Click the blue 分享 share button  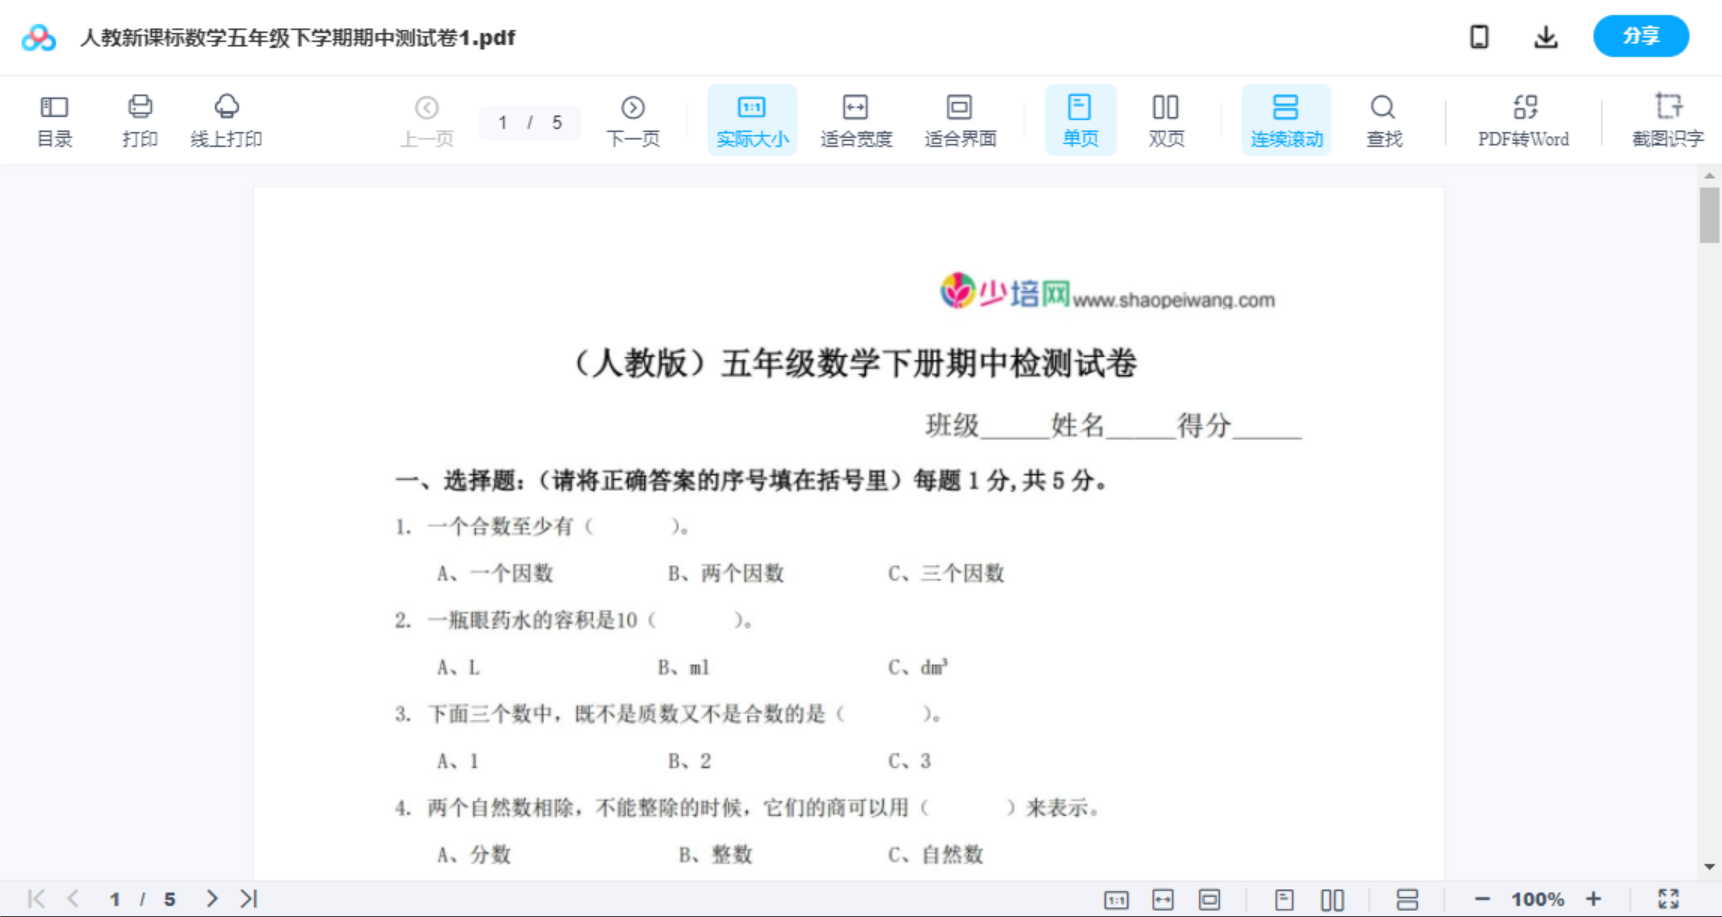[x=1640, y=36]
